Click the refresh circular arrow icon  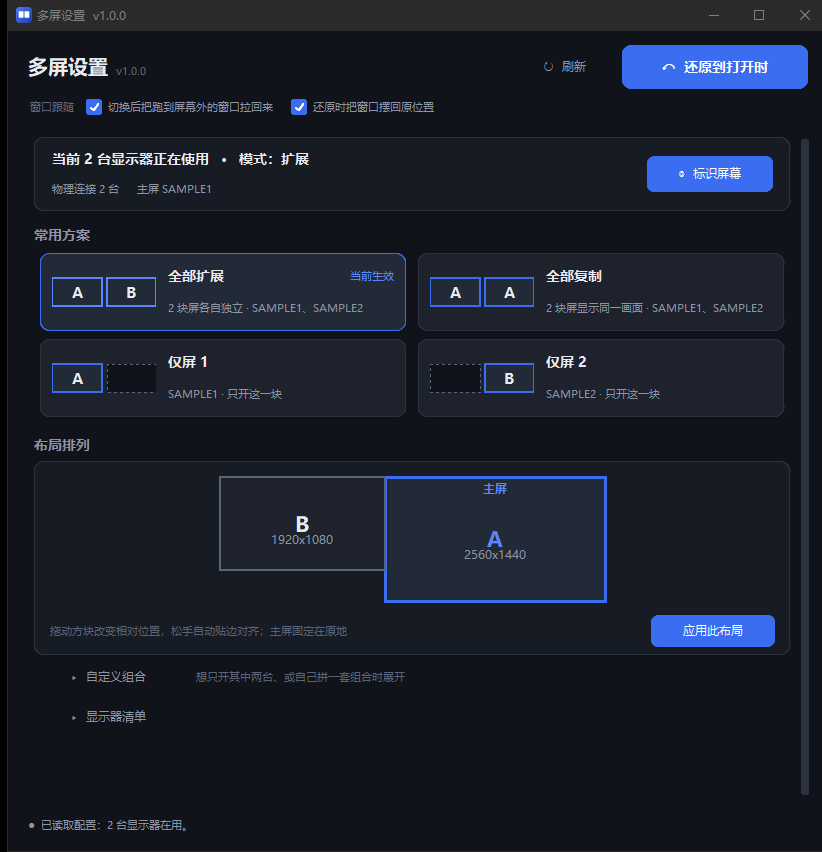[548, 66]
